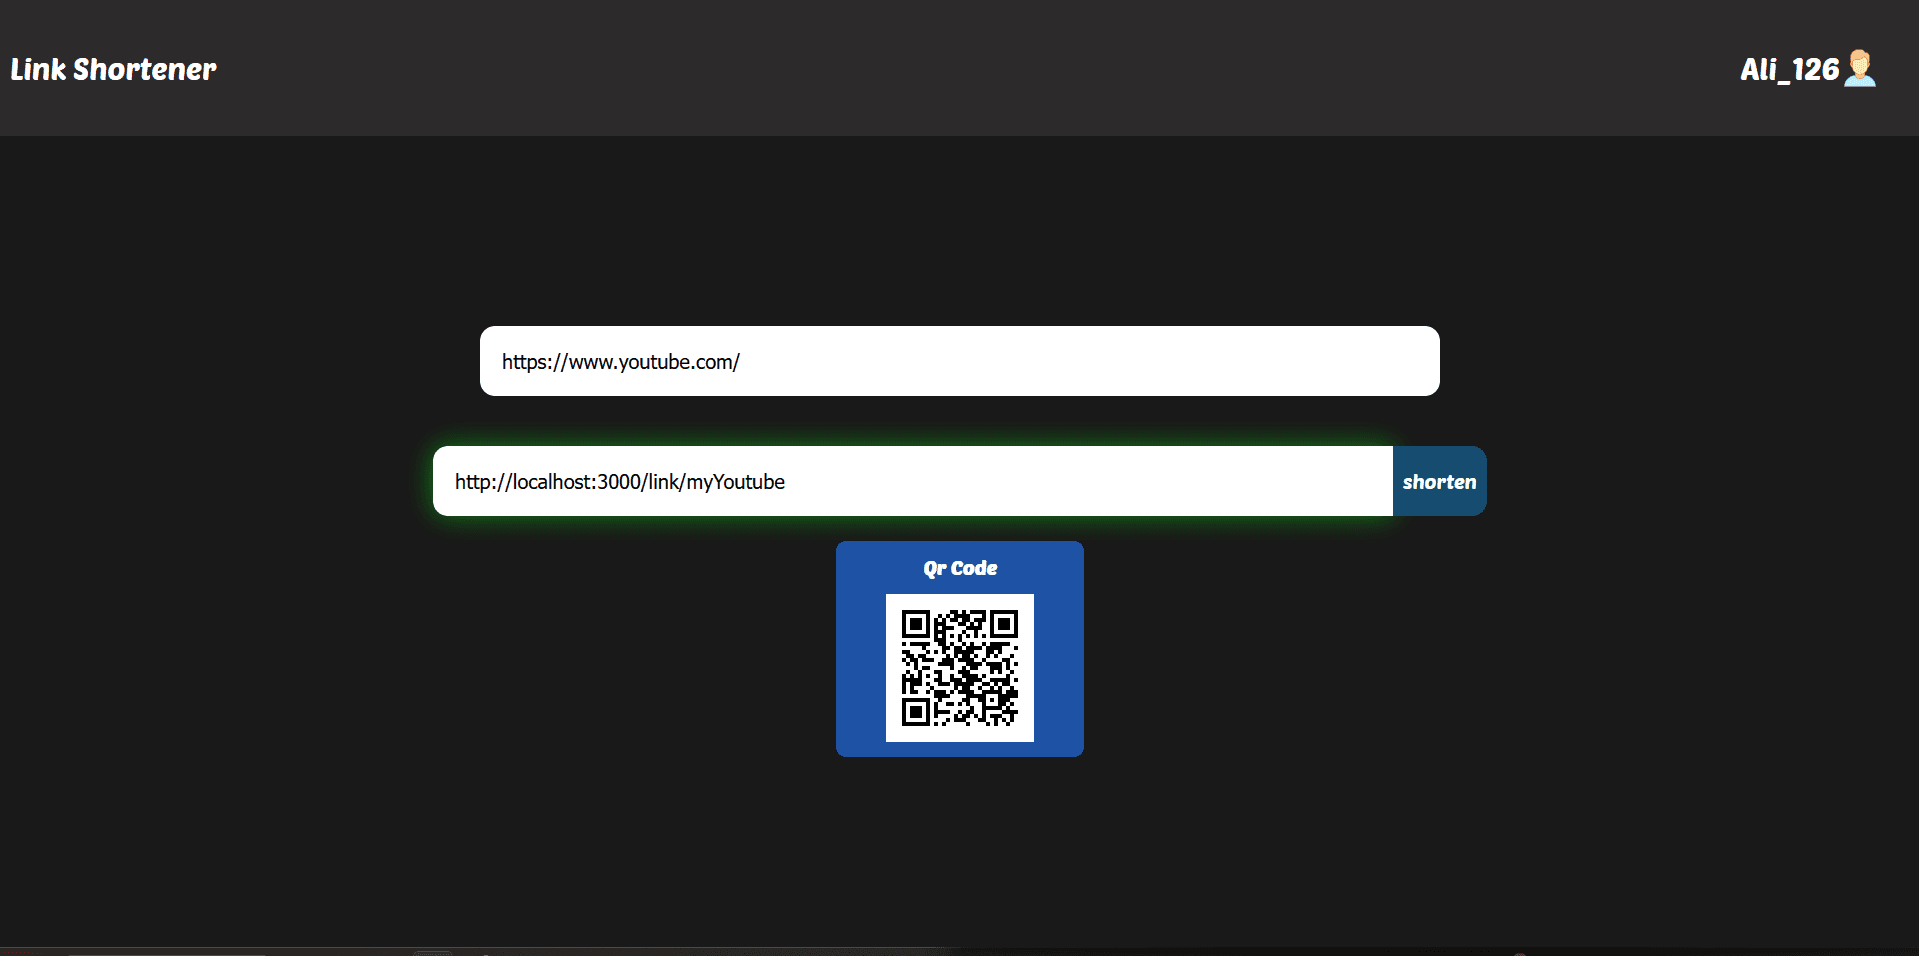This screenshot has width=1919, height=956.
Task: Click the QR code image
Action: tap(960, 668)
